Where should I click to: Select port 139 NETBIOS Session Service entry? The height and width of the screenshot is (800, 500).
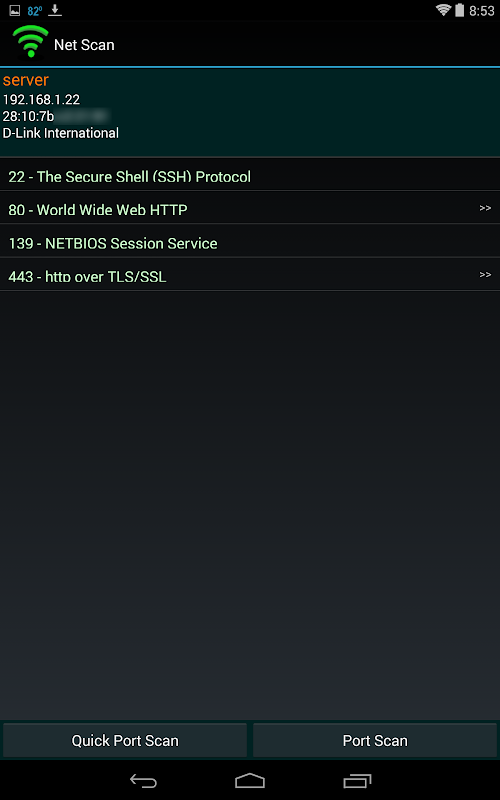(250, 241)
